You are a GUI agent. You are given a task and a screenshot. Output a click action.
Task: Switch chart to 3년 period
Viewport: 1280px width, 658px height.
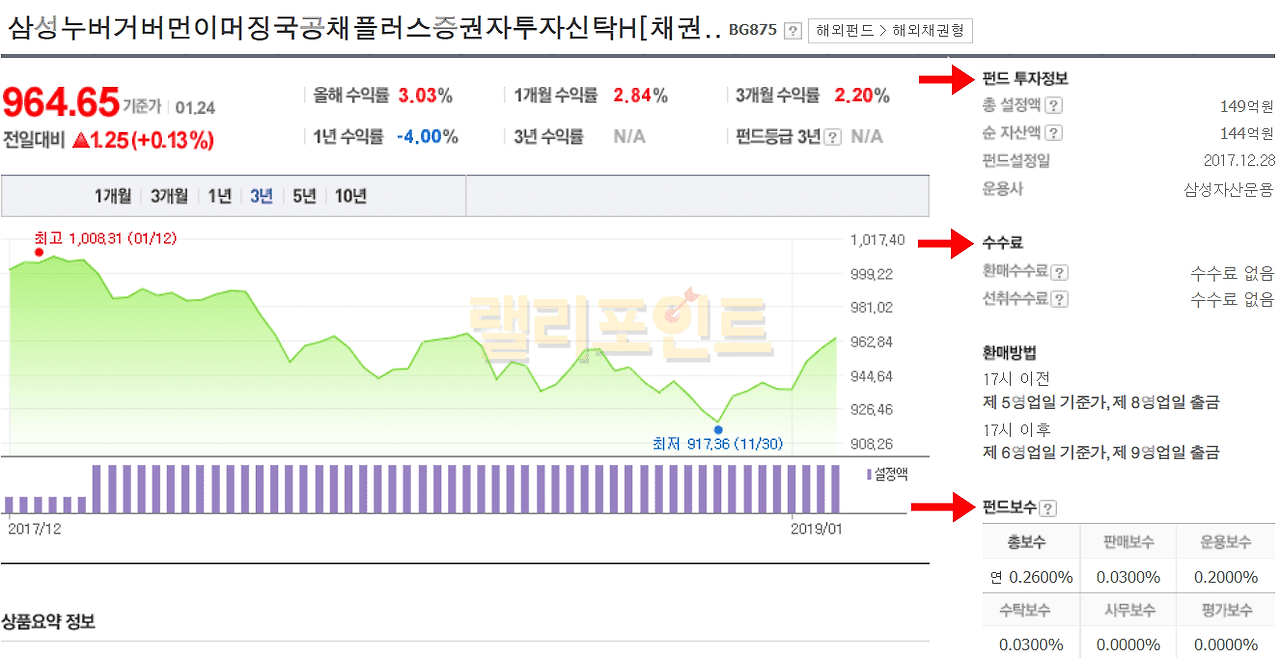(x=261, y=196)
